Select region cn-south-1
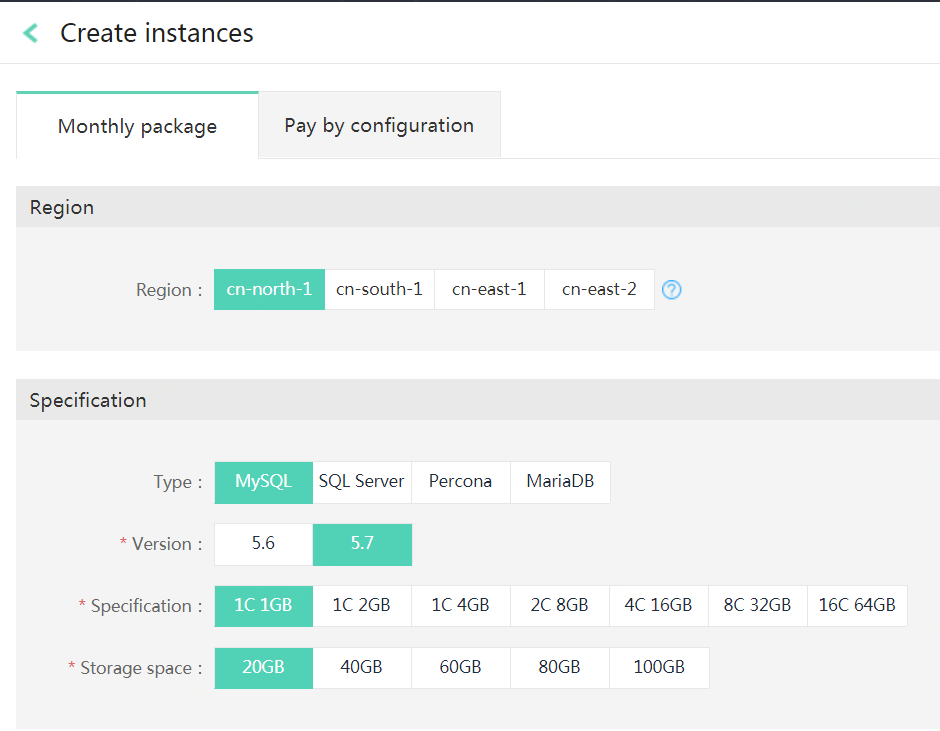The width and height of the screenshot is (940, 731). (379, 290)
